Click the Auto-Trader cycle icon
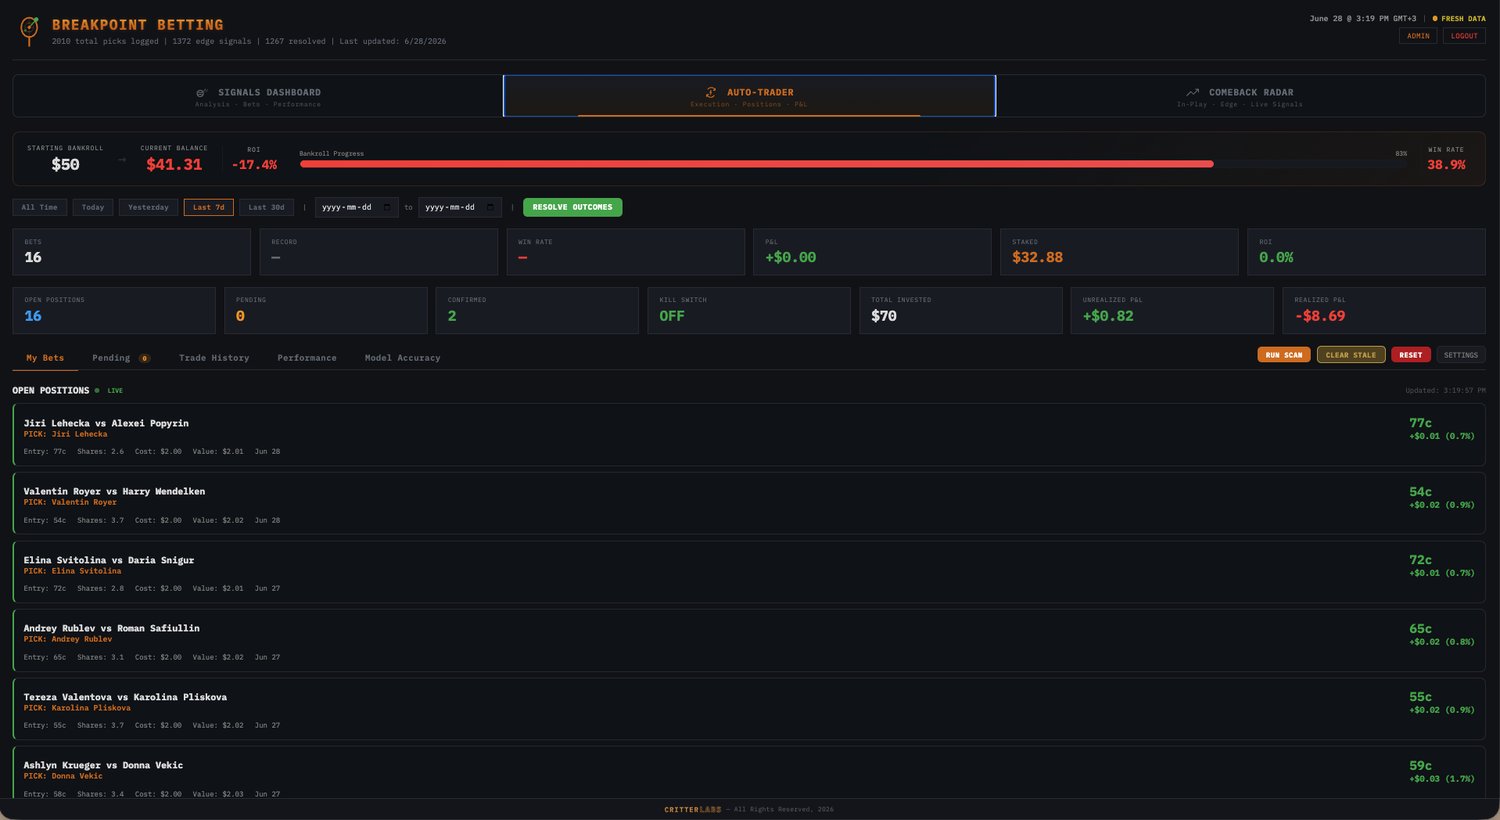The image size is (1500, 820). (x=711, y=92)
